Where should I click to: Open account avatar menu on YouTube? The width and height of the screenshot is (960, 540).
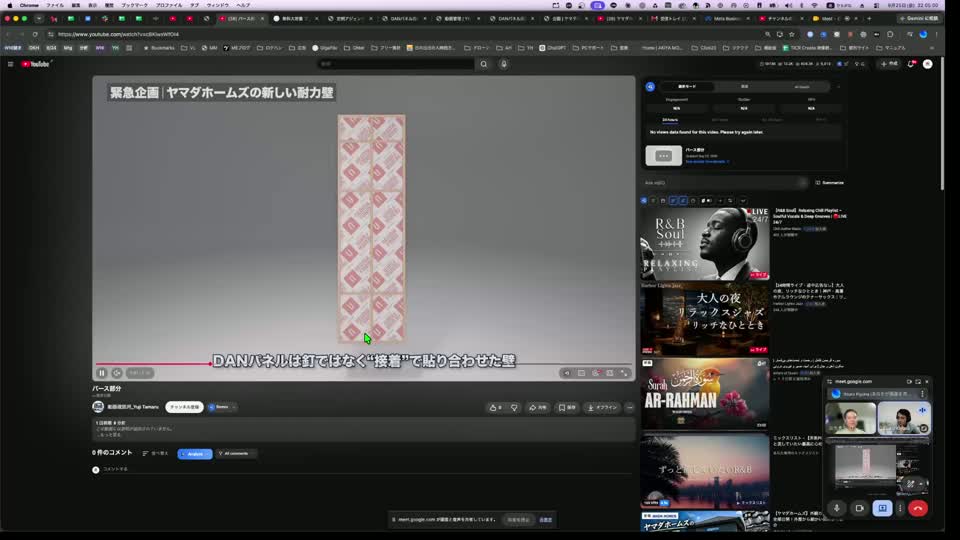[928, 64]
